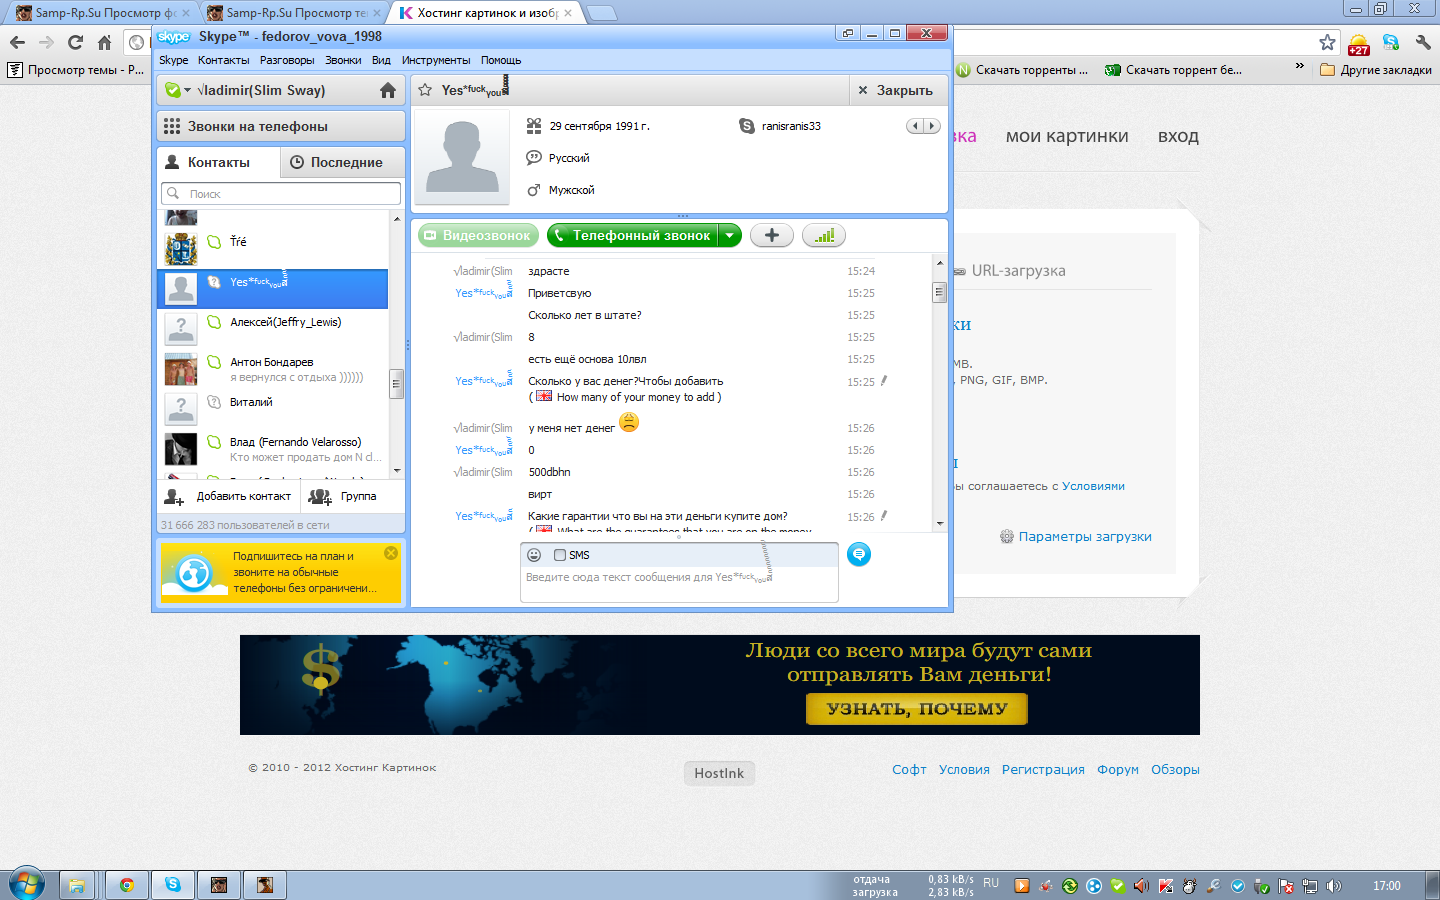The image size is (1440, 900).
Task: Close the yellow subscription ad banner
Action: point(391,553)
